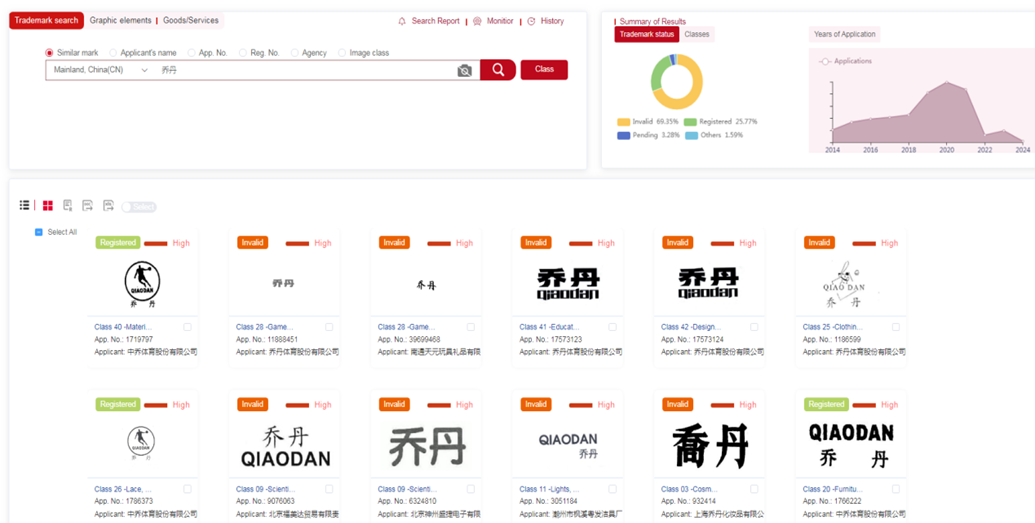Screen dimensions: 1035x523
Task: Click the red magnifier search button
Action: 498,70
